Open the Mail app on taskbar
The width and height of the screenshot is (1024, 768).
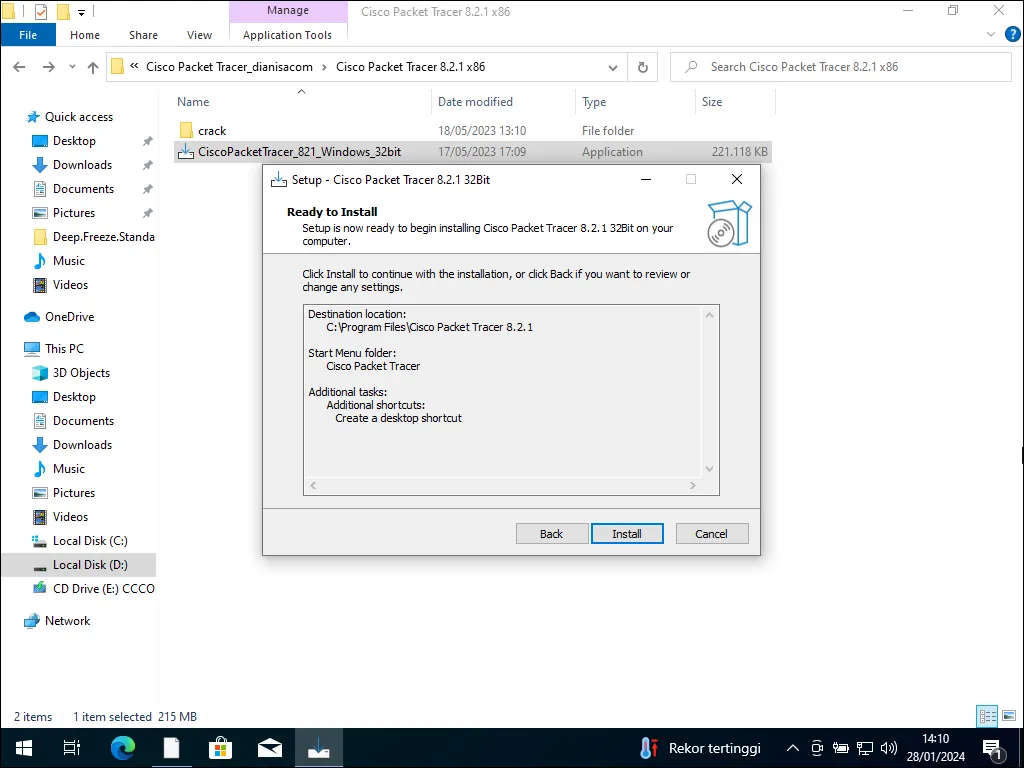tap(269, 748)
